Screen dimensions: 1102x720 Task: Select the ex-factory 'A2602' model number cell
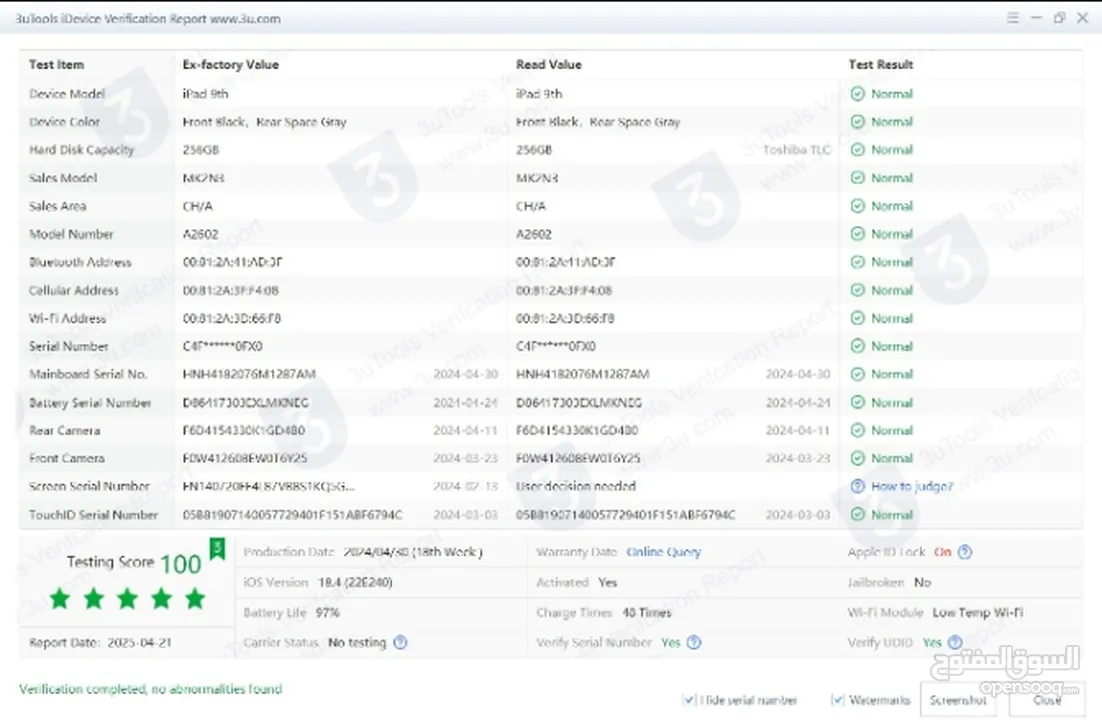tap(200, 234)
